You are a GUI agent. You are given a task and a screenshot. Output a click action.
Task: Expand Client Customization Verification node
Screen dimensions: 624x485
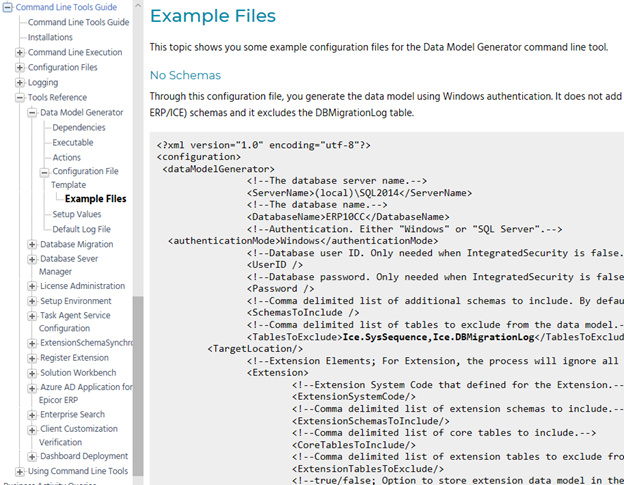coord(32,430)
